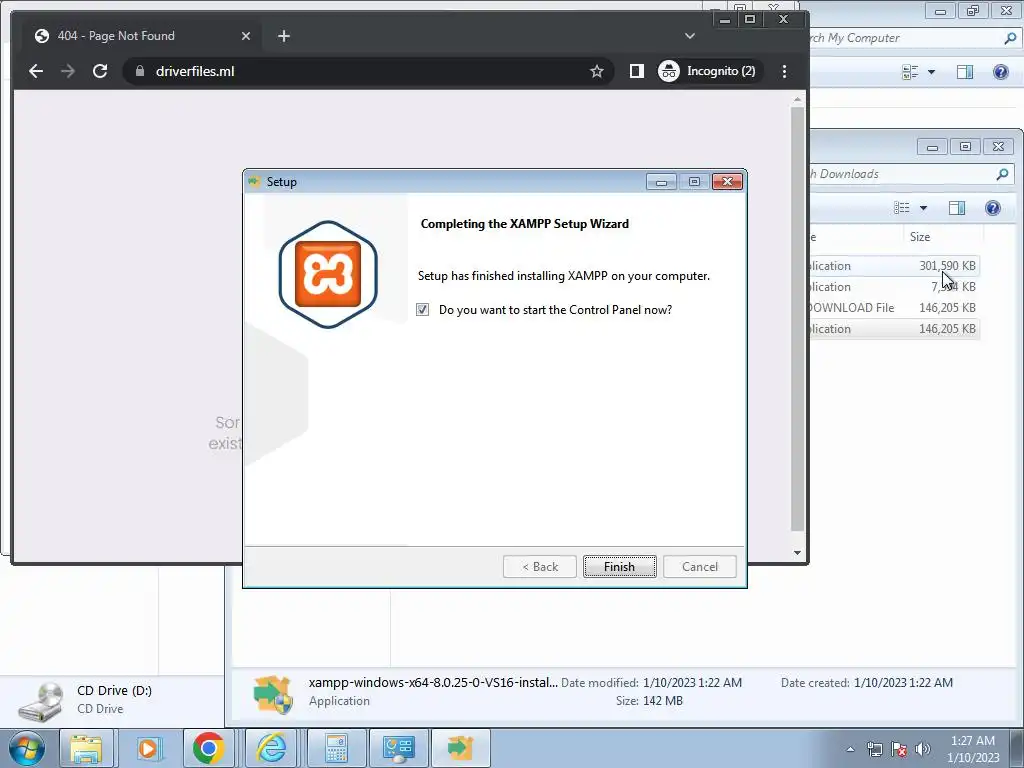This screenshot has width=1024, height=768.
Task: Open Control Panel taskbar item
Action: point(398,748)
